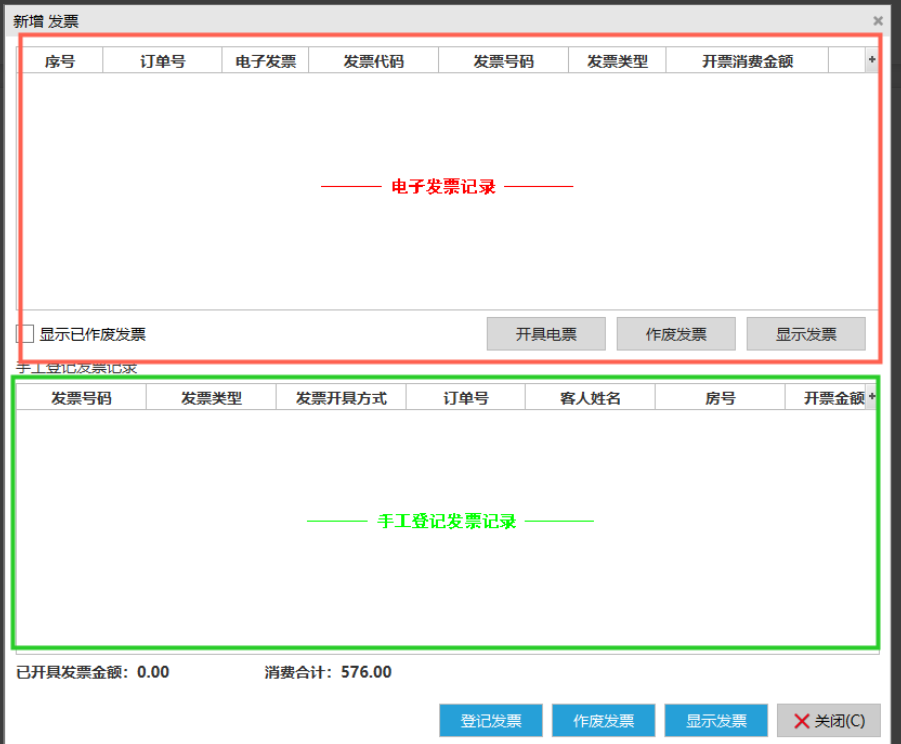Open the column chooser plus in the electronic invoice grid
This screenshot has width=901, height=744.
871,61
